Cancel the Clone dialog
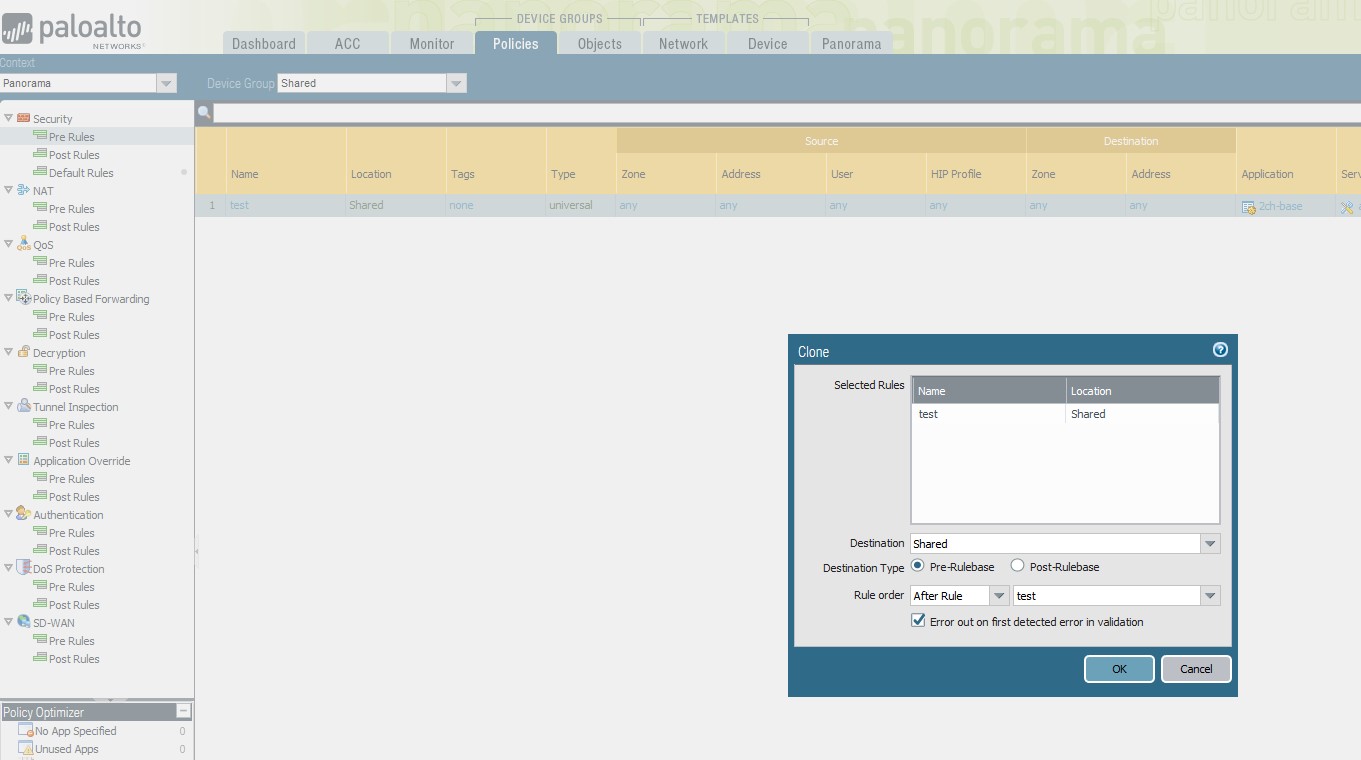 [x=1196, y=668]
